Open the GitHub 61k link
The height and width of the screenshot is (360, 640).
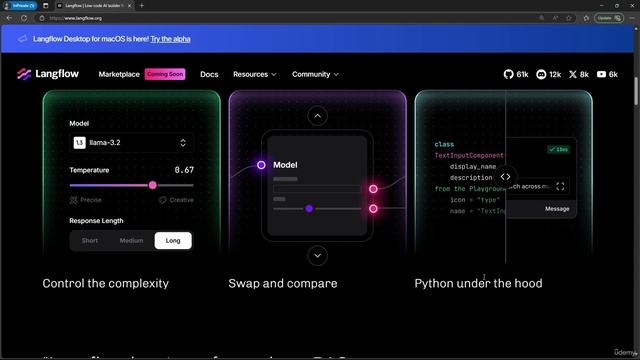pyautogui.click(x=516, y=74)
